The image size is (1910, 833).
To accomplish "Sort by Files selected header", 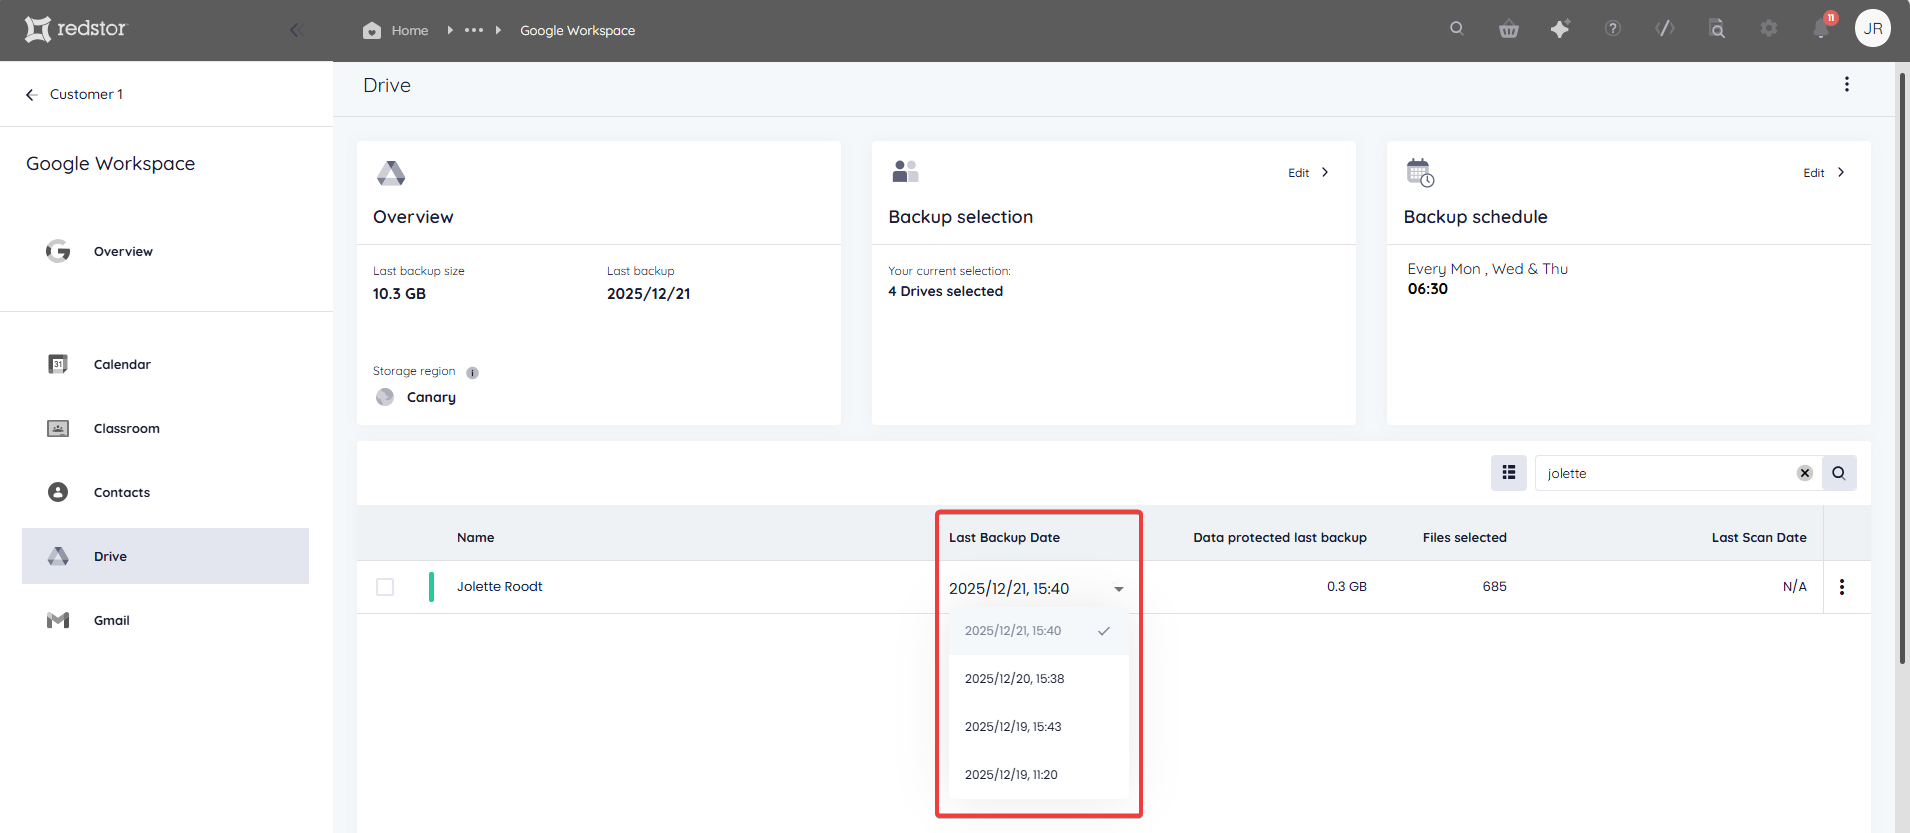I will 1464,538.
